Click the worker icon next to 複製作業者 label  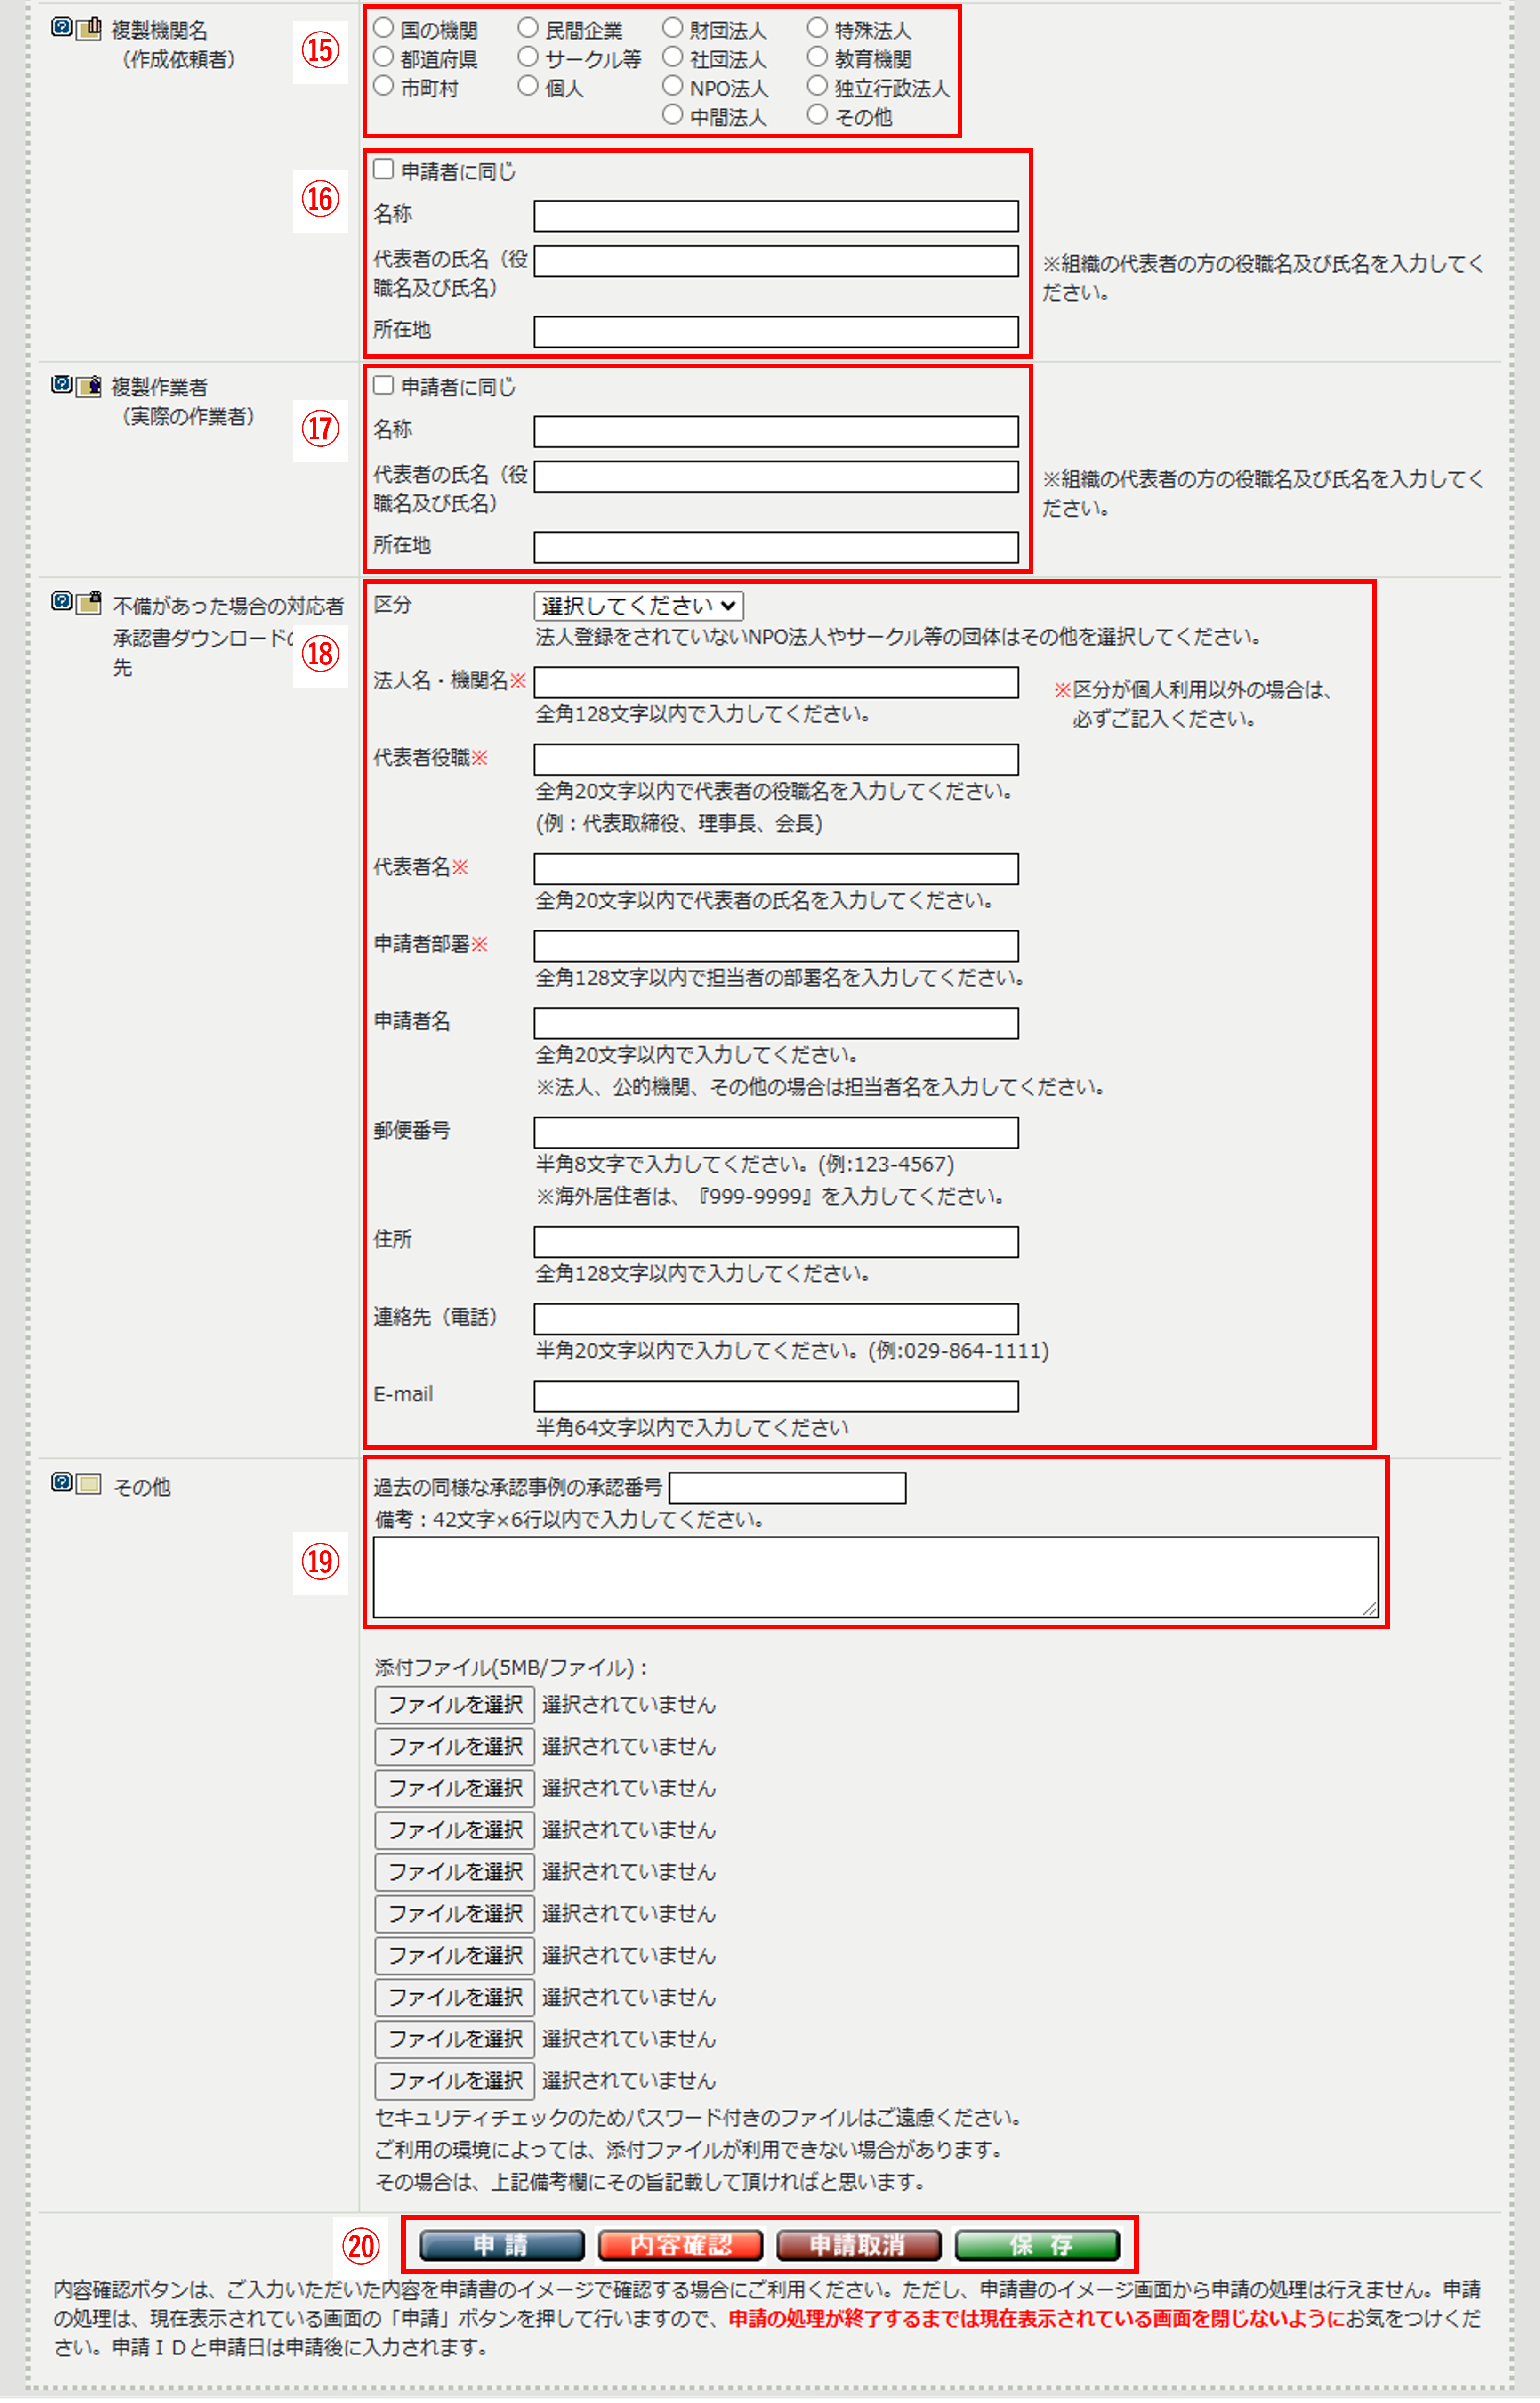click(89, 385)
